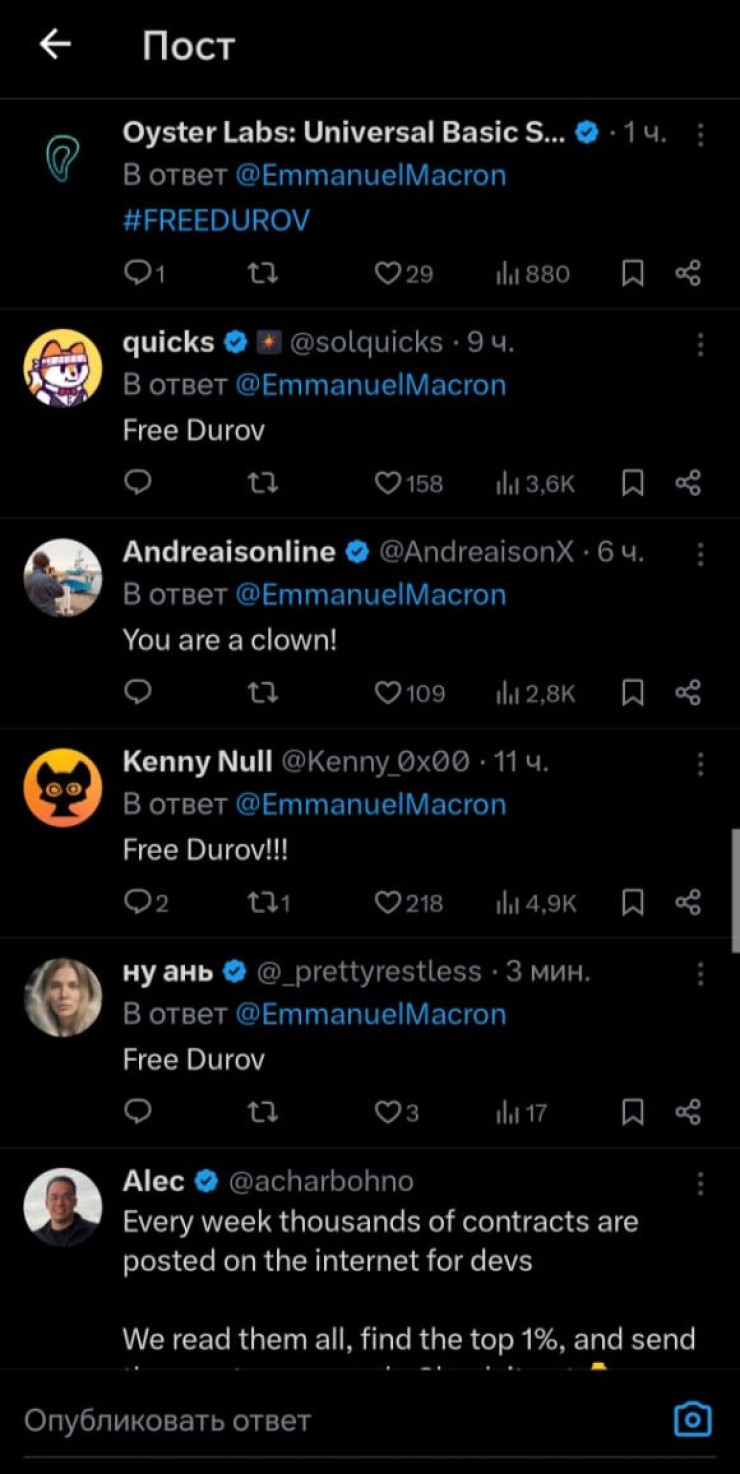This screenshot has height=1474, width=740.
Task: Bookmark the Oyster Labs reply
Action: click(x=632, y=274)
